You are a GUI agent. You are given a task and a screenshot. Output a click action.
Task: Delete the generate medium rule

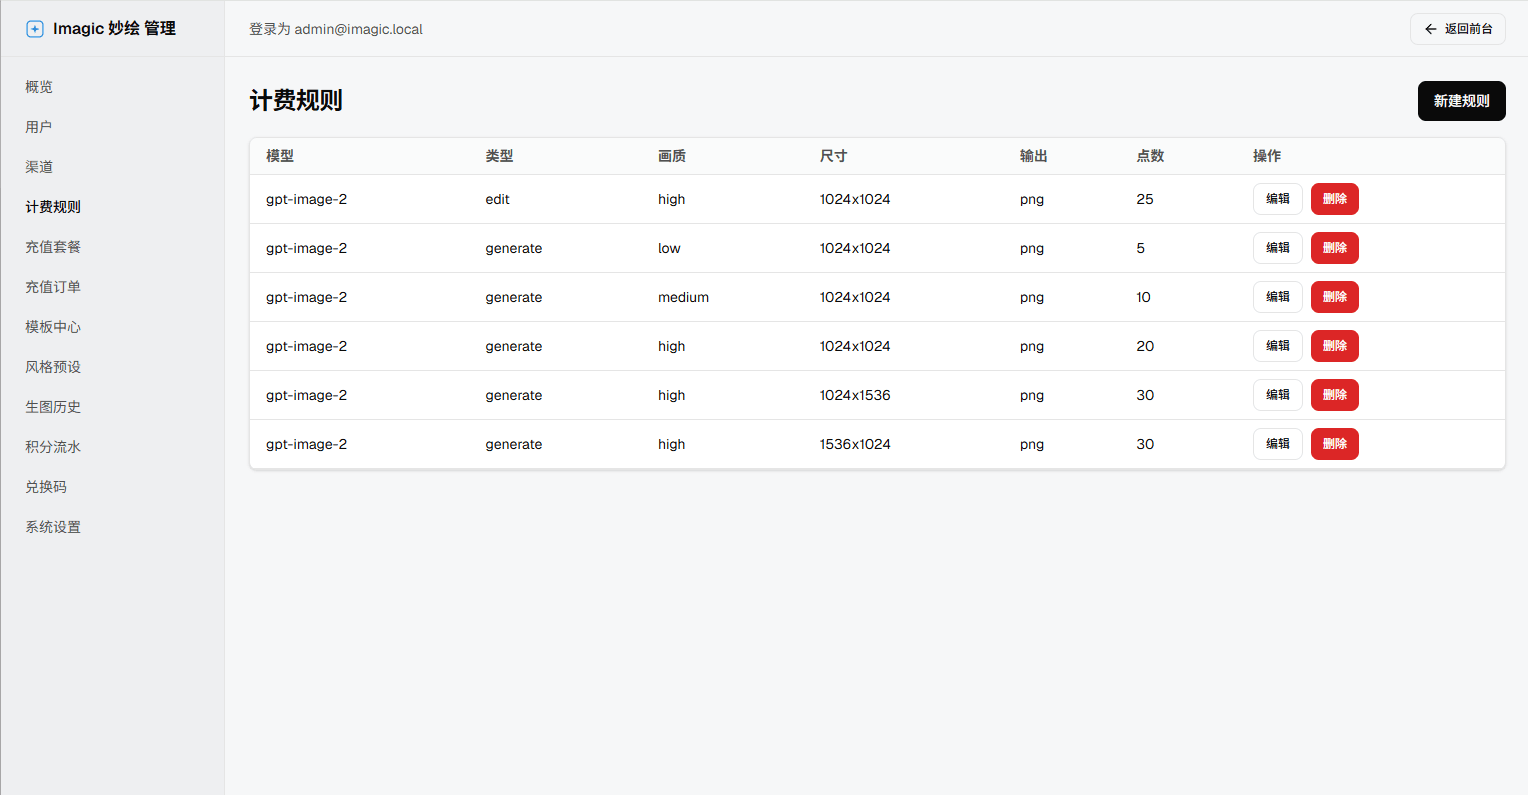coord(1335,297)
